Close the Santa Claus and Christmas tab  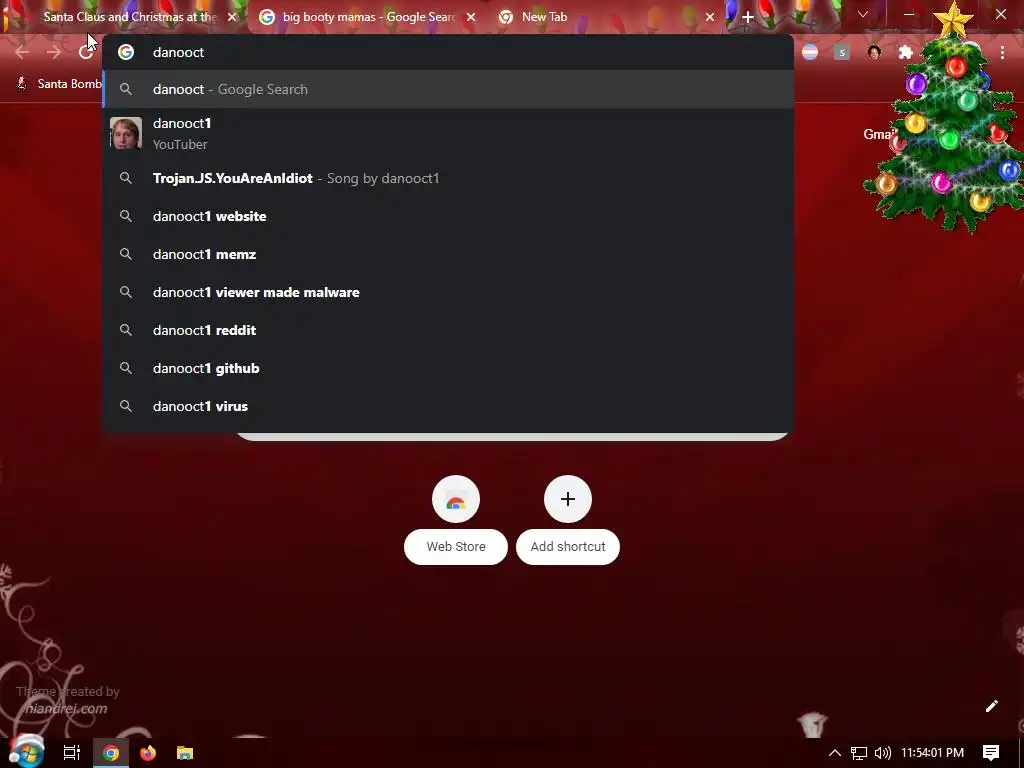232,17
